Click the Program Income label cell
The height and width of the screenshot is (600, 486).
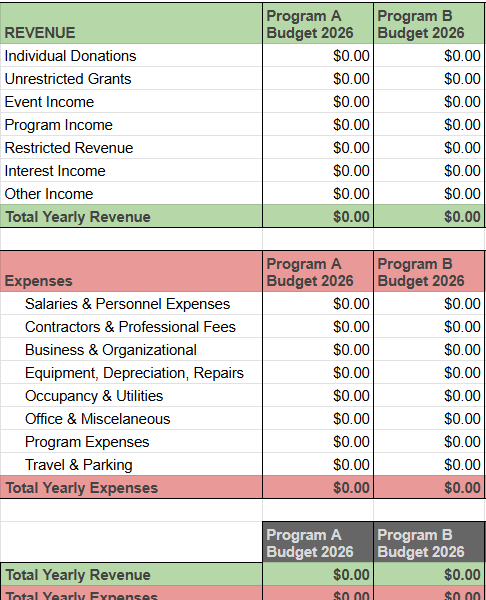coord(131,124)
